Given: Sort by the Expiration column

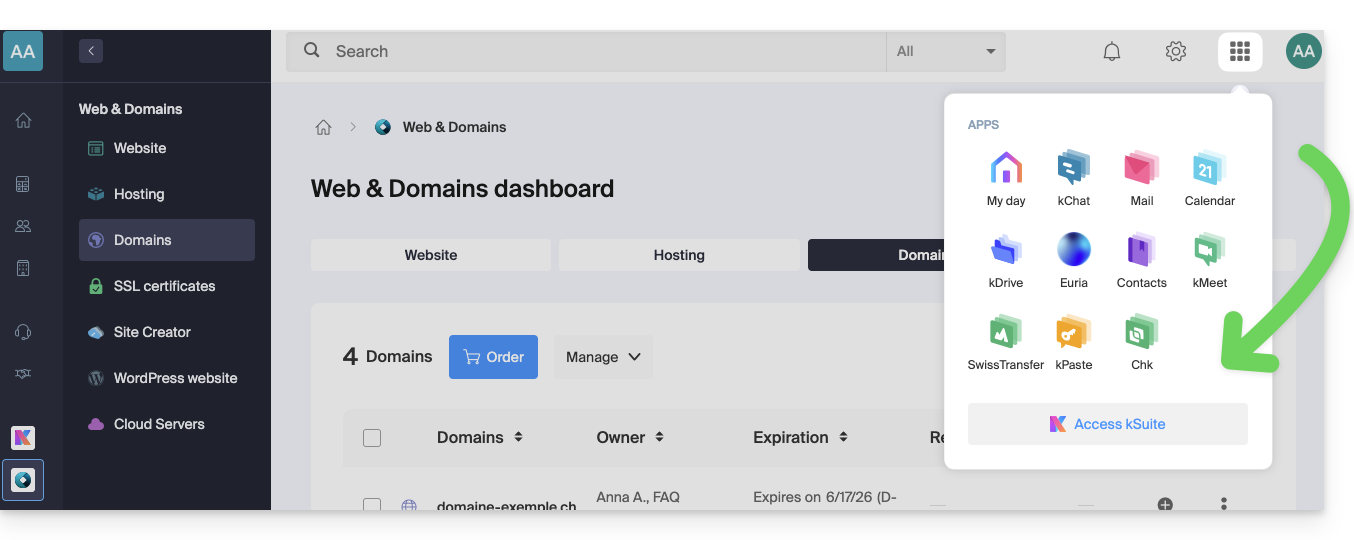Looking at the screenshot, I should [800, 438].
